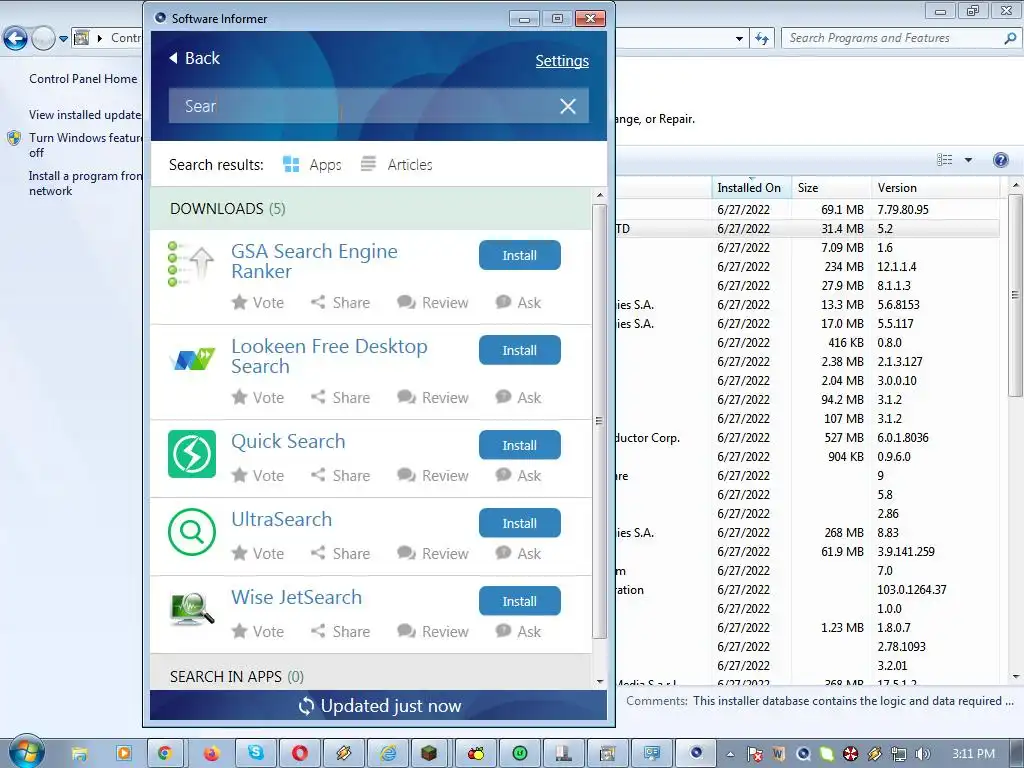Install Wise JetSearch
This screenshot has width=1024, height=768.
(519, 601)
